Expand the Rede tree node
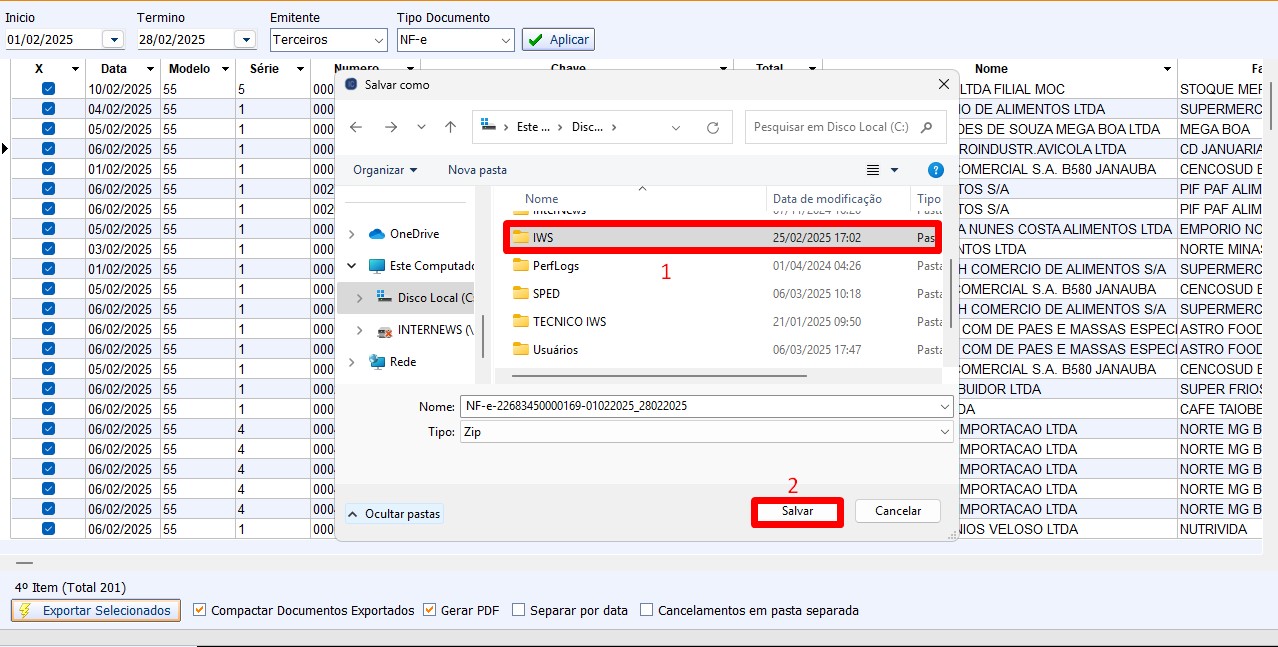 [x=351, y=362]
